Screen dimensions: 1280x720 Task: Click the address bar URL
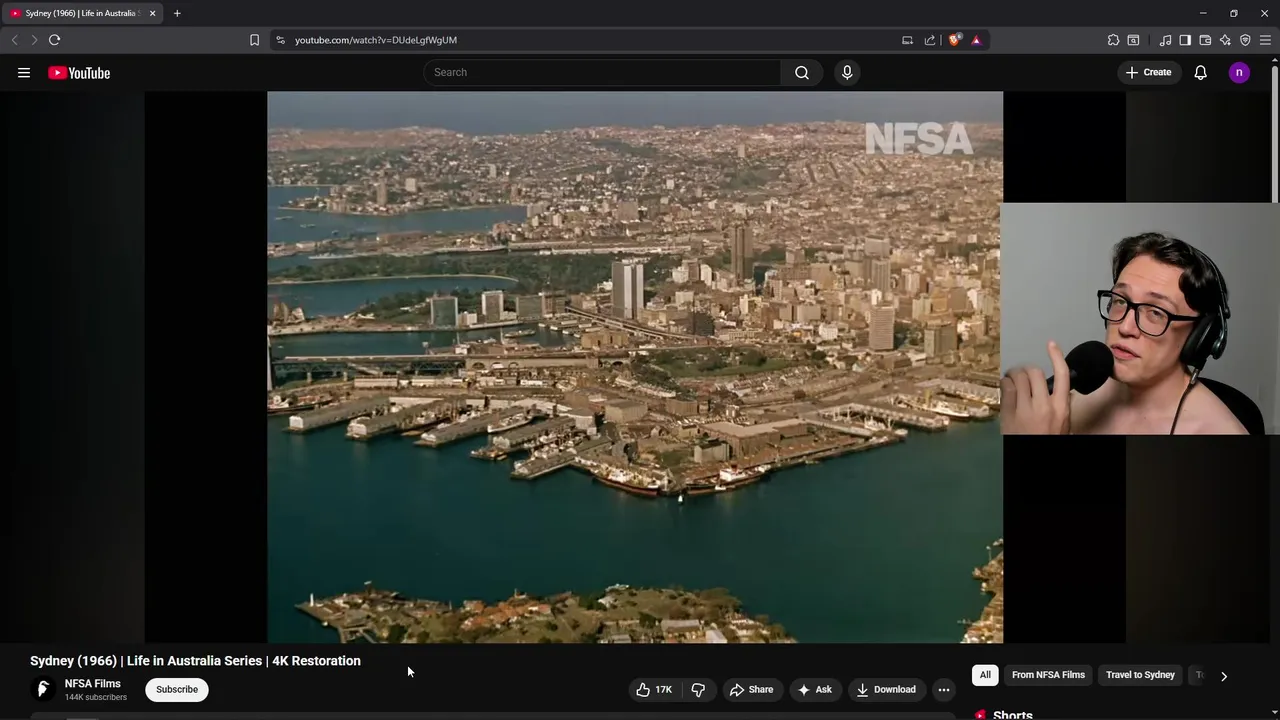tap(376, 40)
